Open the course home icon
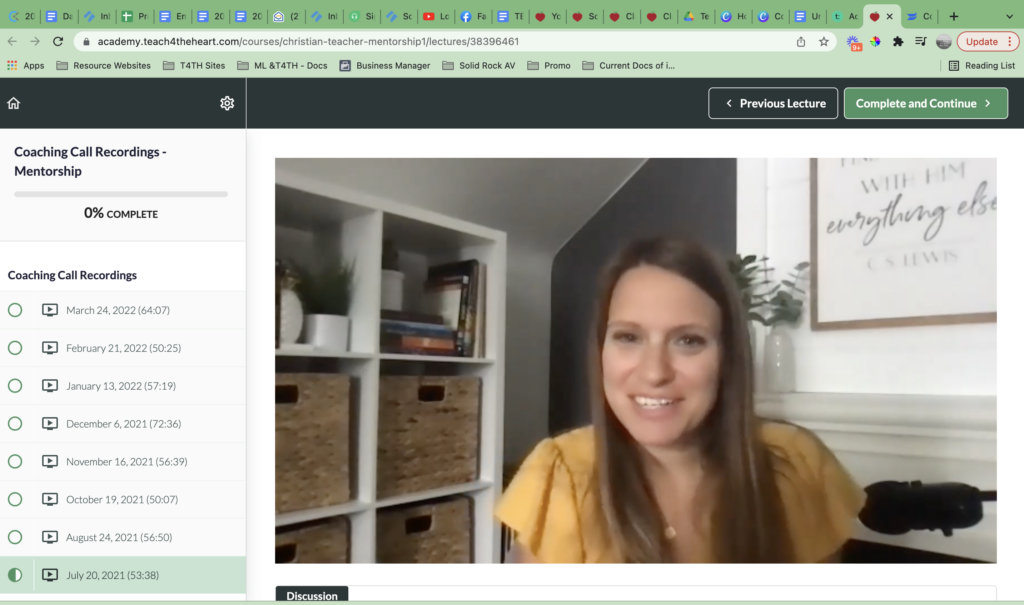 click(x=14, y=103)
